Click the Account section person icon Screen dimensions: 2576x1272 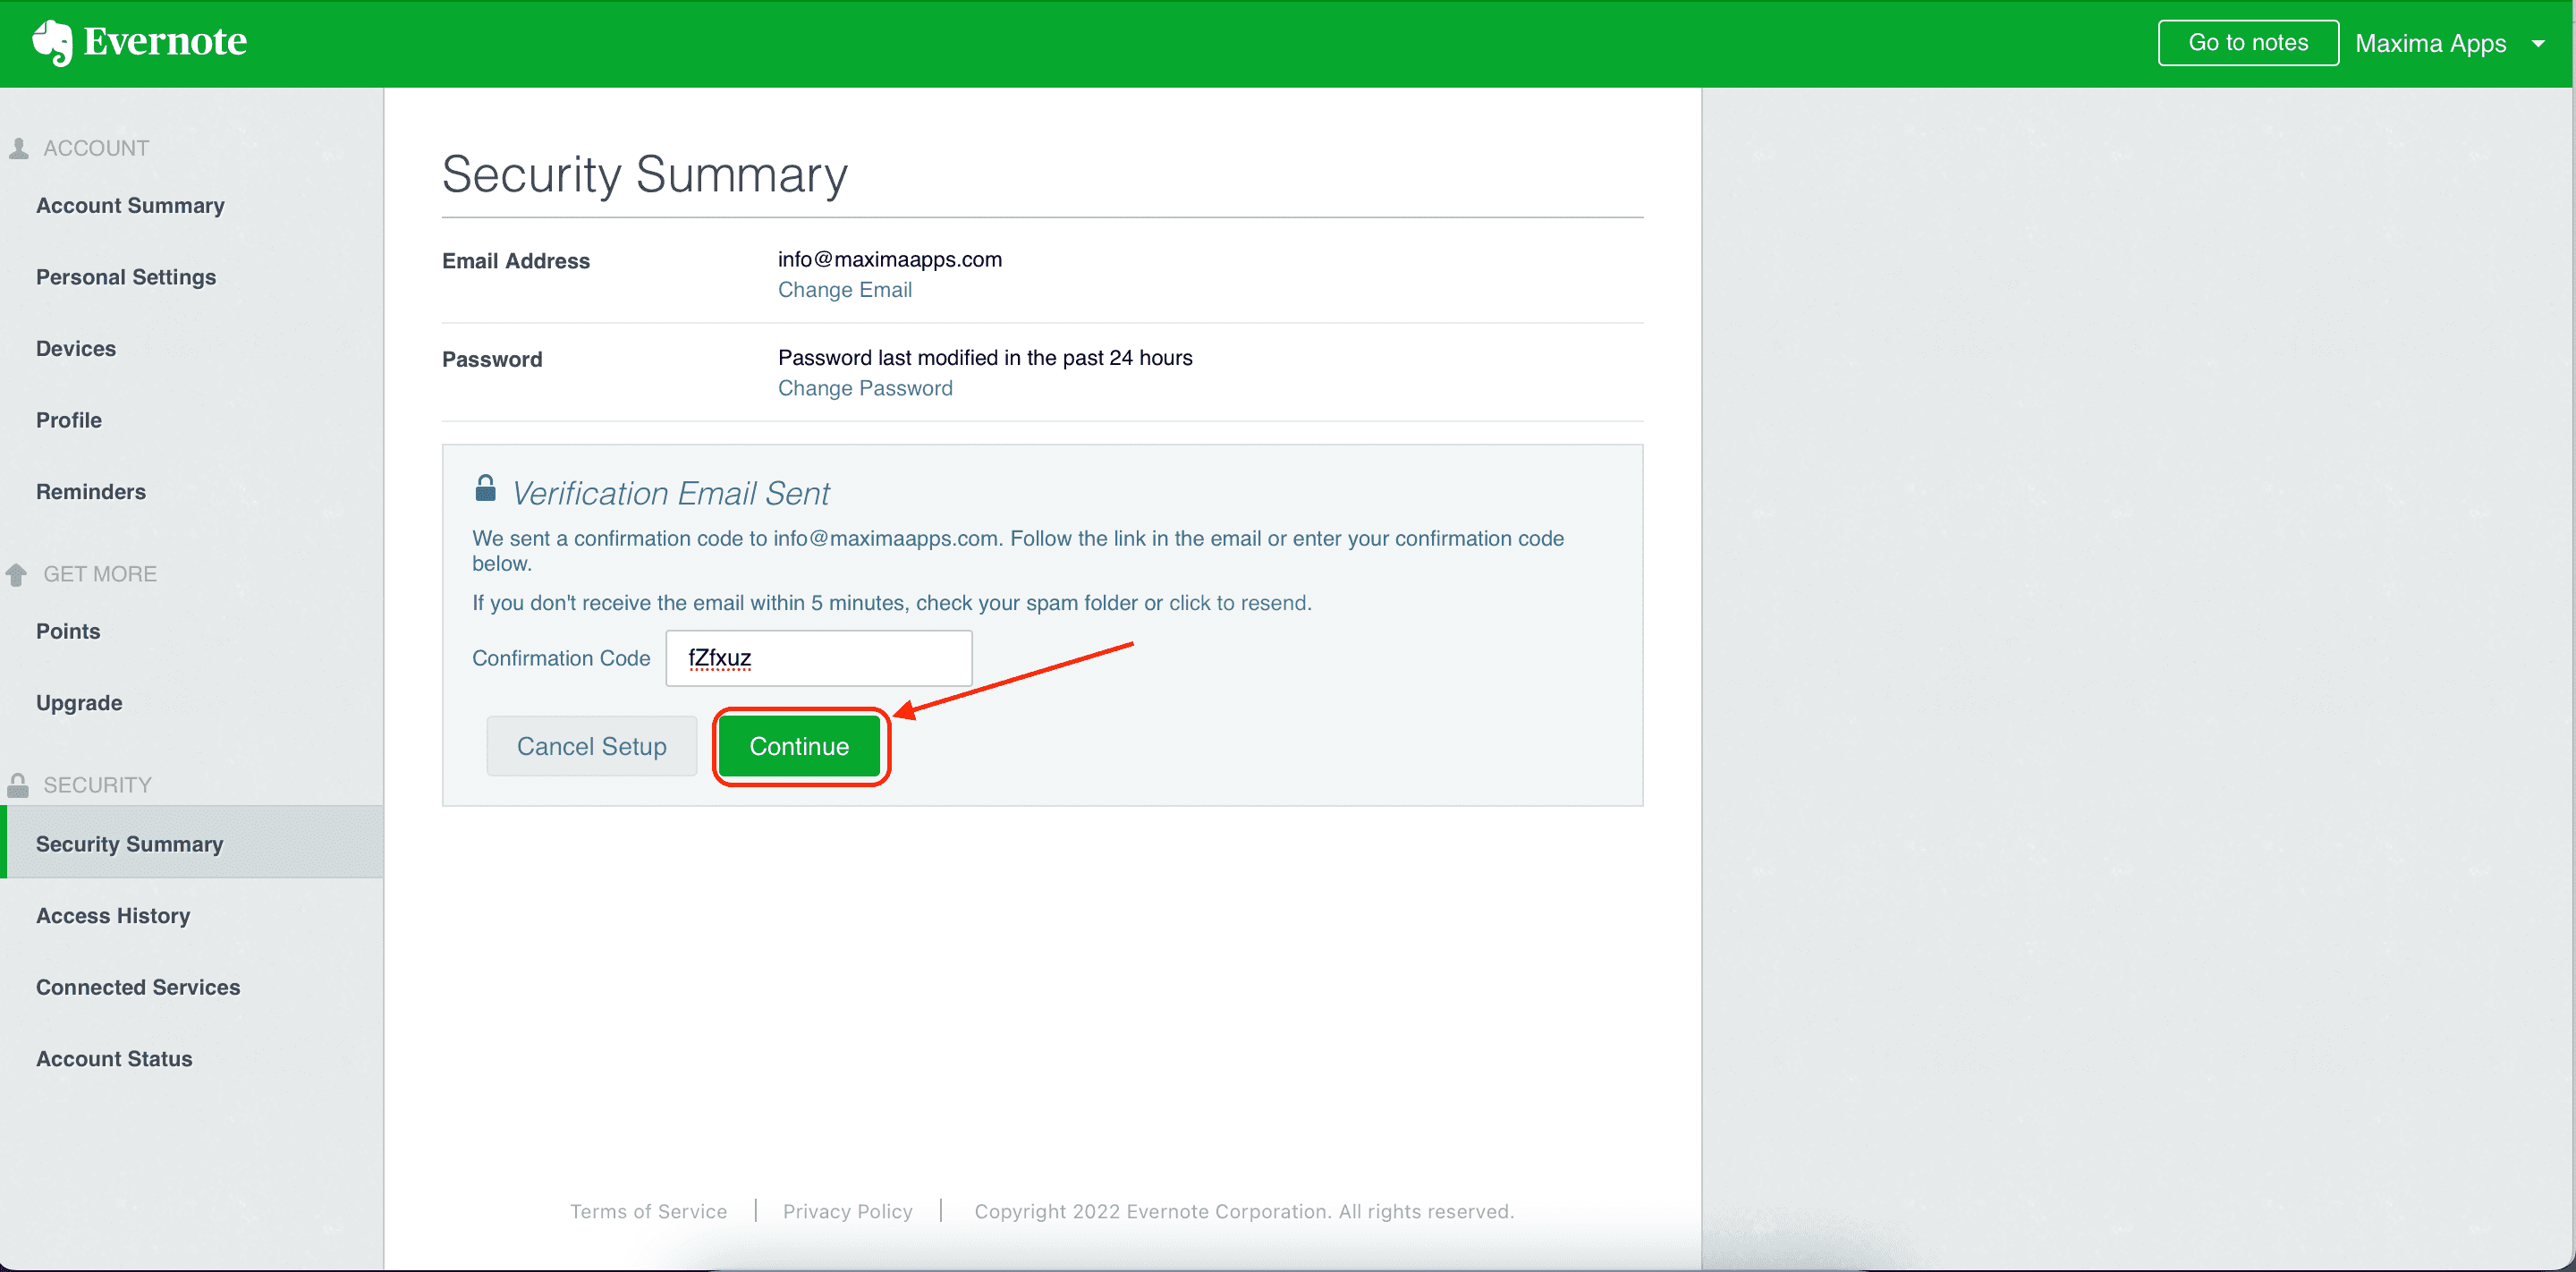18,148
